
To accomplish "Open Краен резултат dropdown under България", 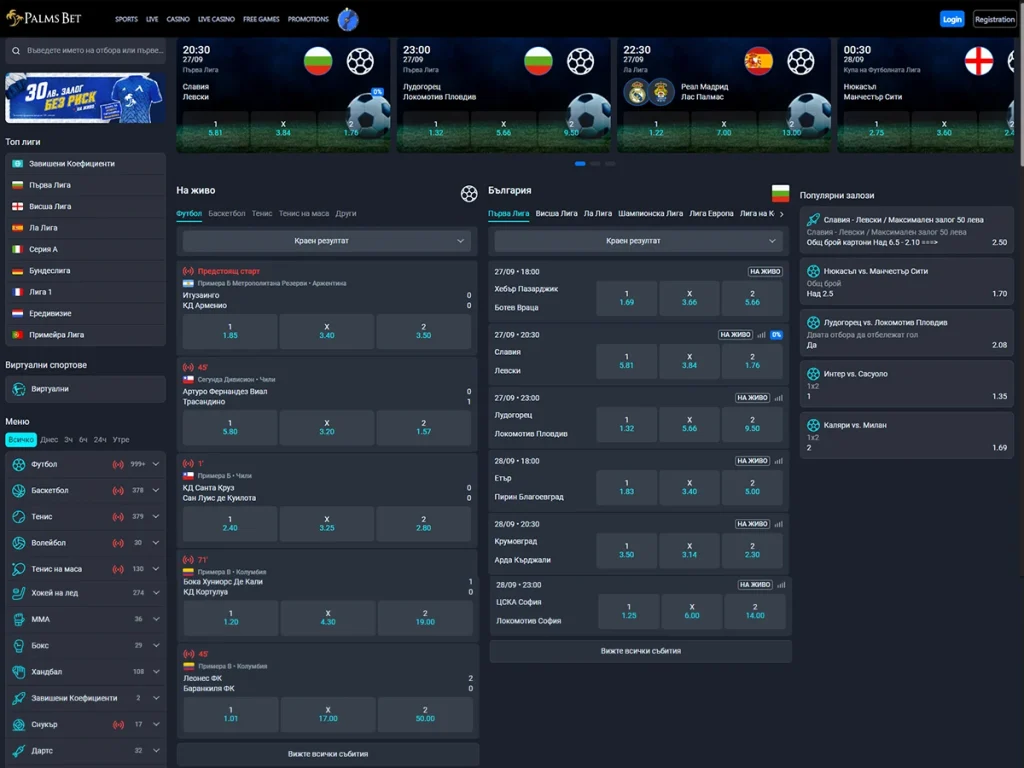I will pos(638,241).
